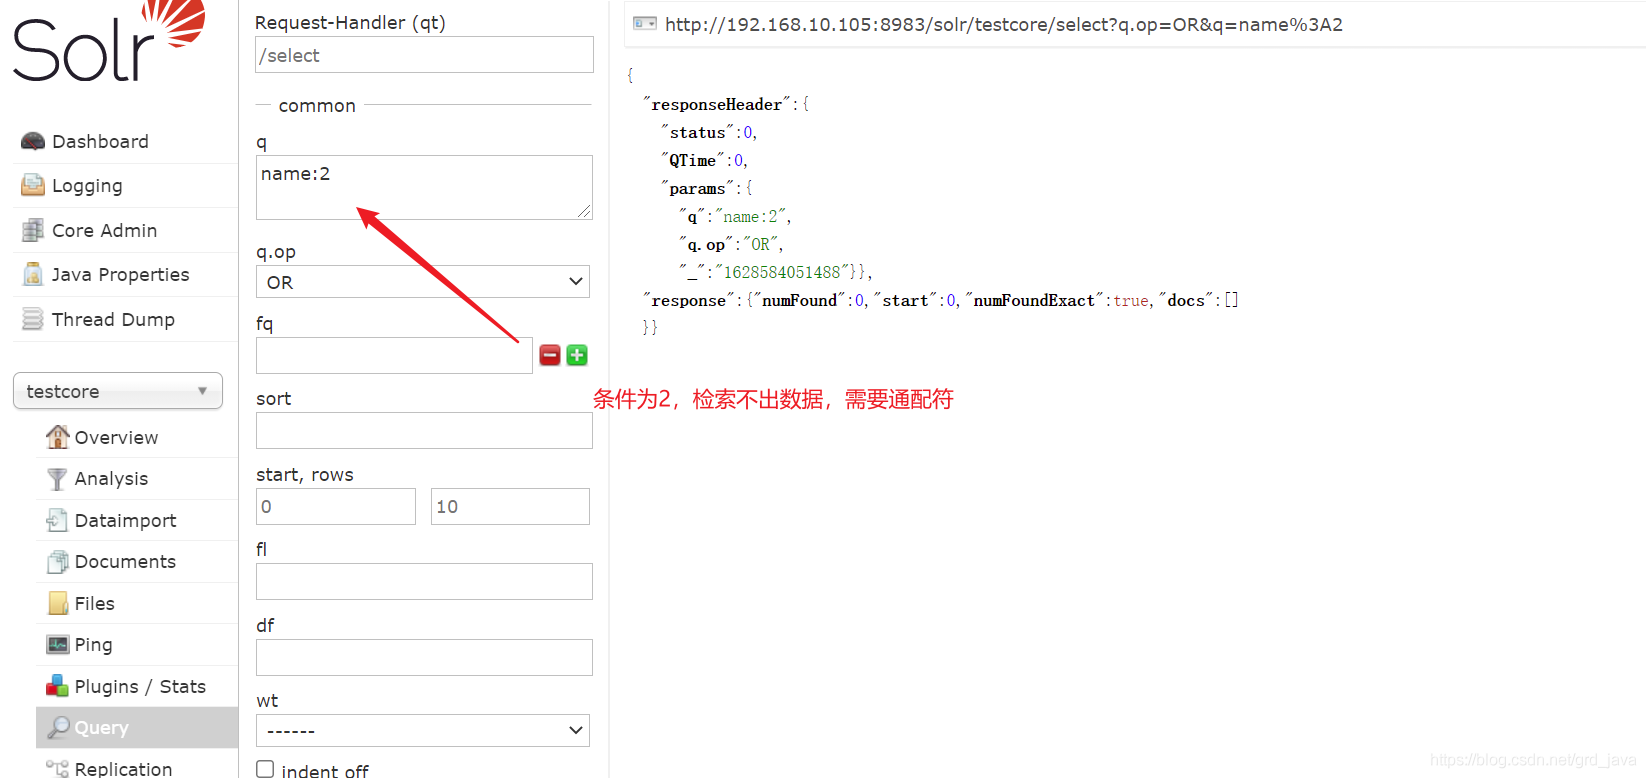Click the Solr logo

pyautogui.click(x=108, y=42)
